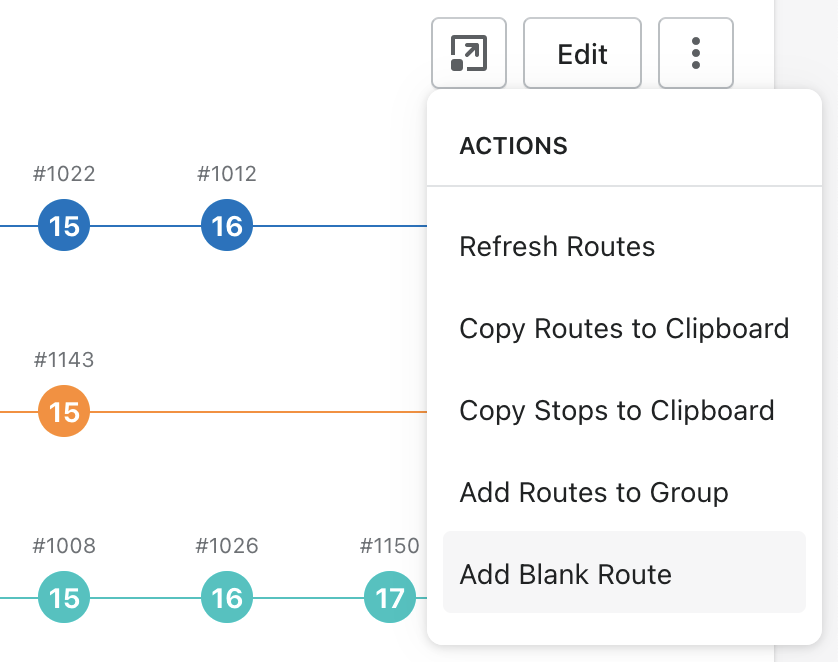The image size is (838, 662).
Task: Click the #1022 order label
Action: pos(64,174)
